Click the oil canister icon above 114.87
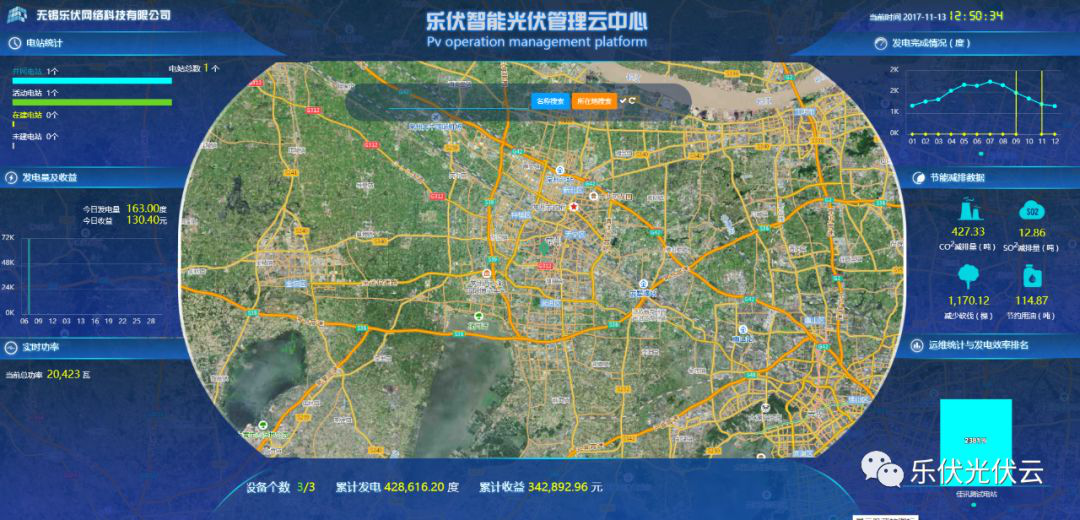The height and width of the screenshot is (520, 1080). 1032,276
